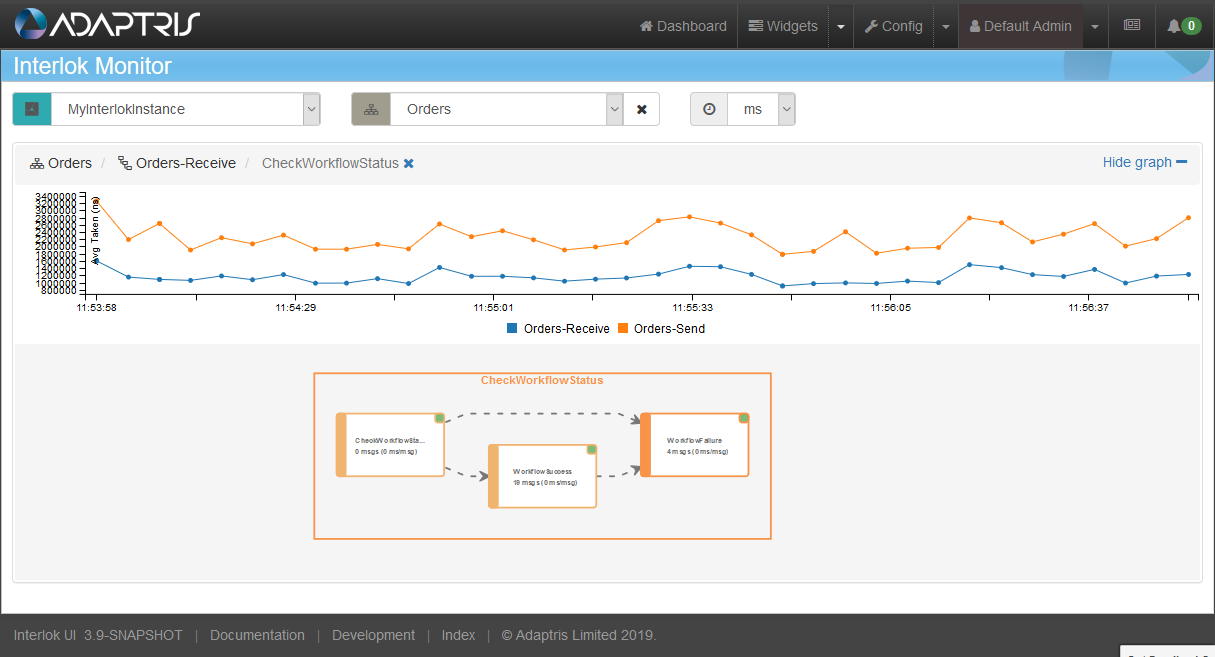This screenshot has width=1215, height=657.
Task: Open the Index footer link
Action: coord(458,635)
